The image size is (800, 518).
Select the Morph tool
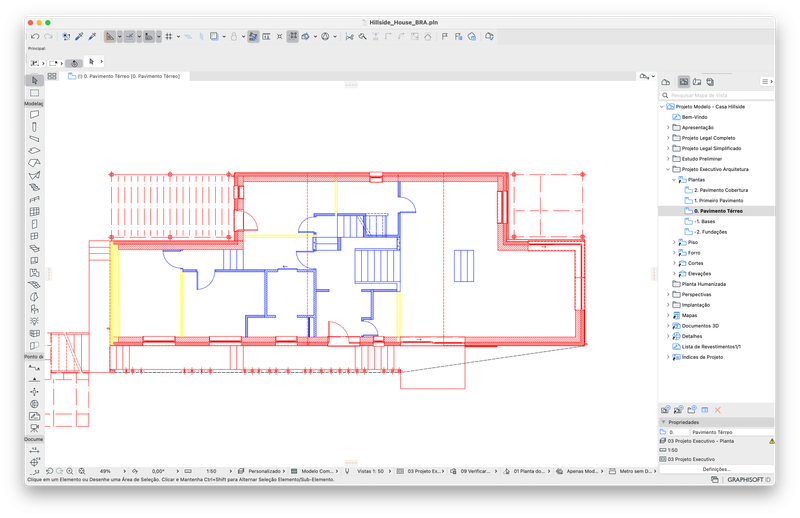coord(34,297)
